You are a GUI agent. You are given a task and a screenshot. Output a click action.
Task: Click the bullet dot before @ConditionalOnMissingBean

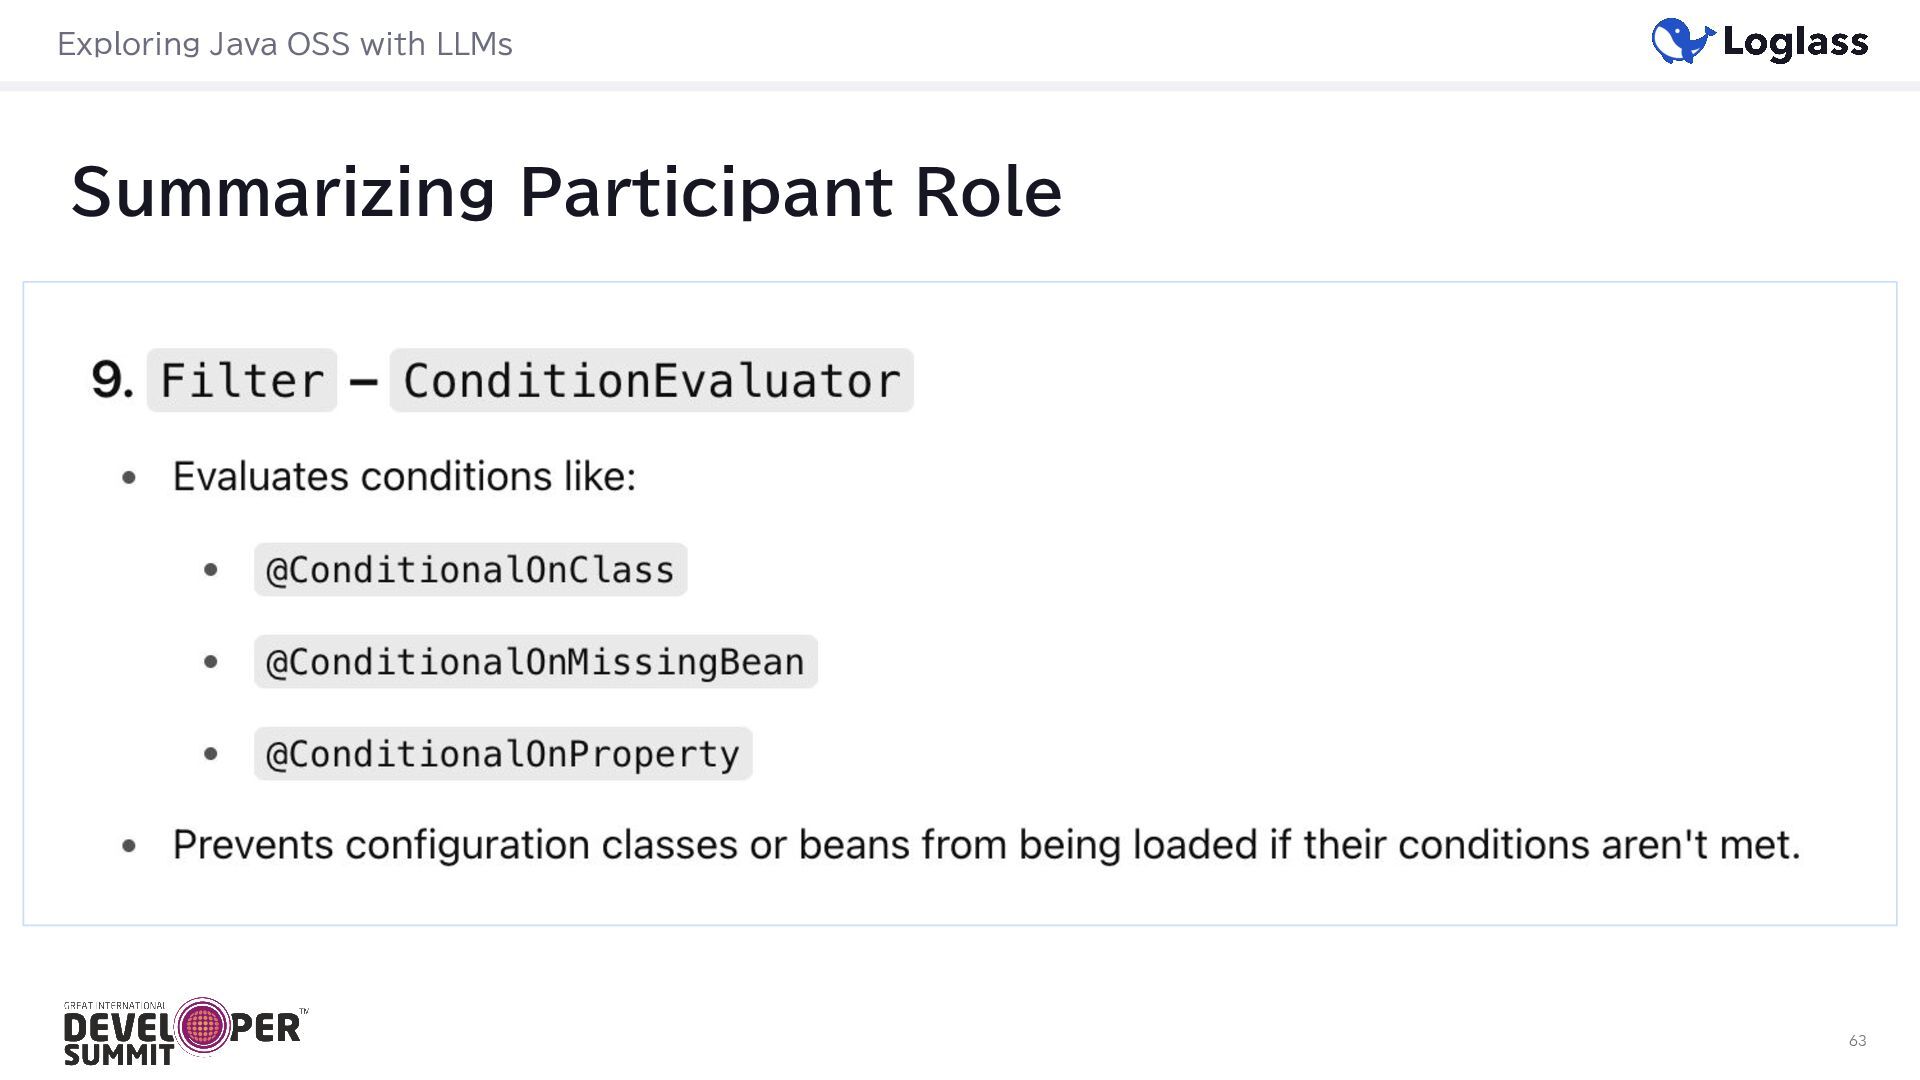[210, 662]
